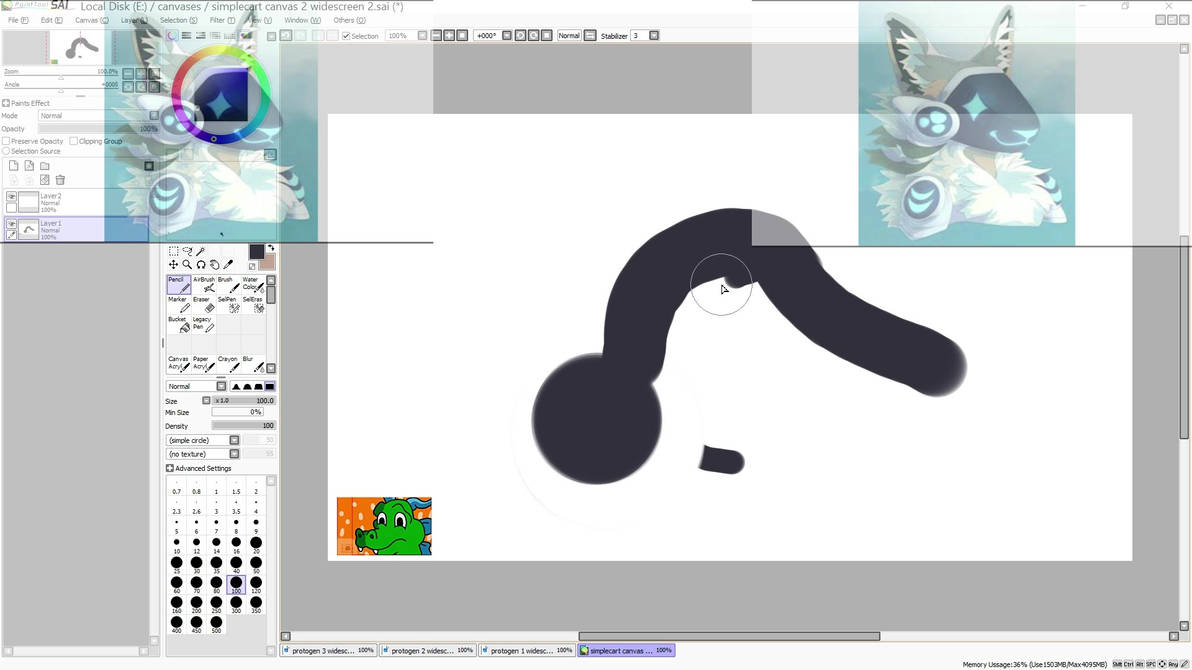This screenshot has height=670, width=1192.
Task: Select the SelEras tool
Action: coord(252,303)
